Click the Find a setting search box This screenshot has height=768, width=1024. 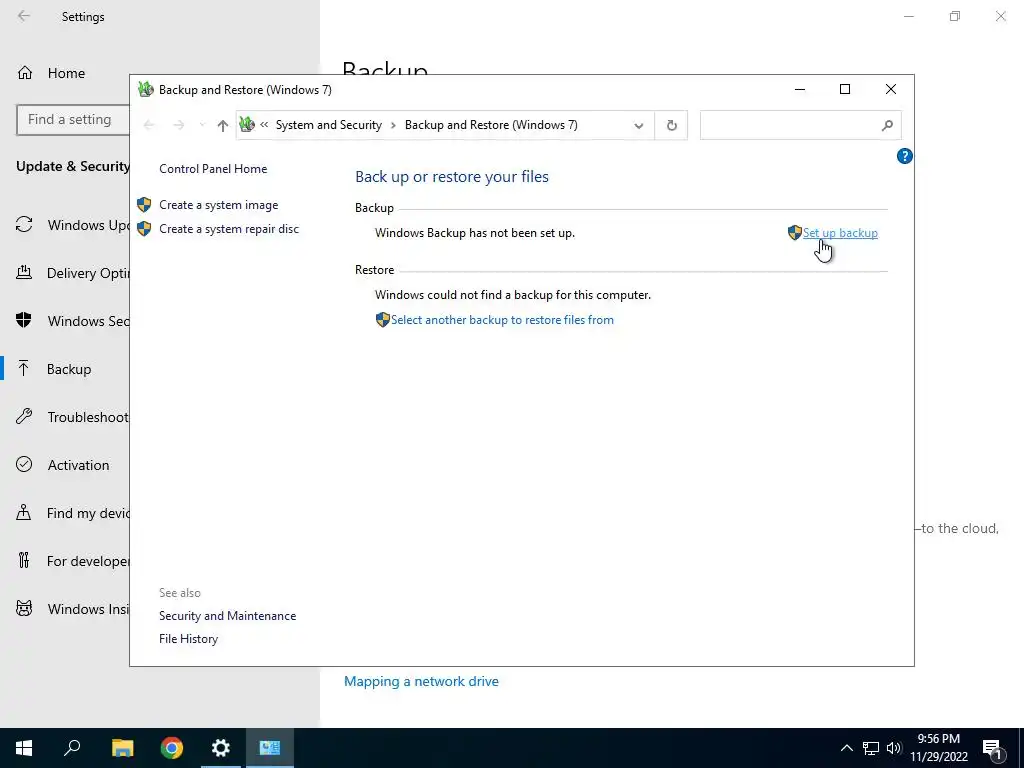(x=72, y=120)
